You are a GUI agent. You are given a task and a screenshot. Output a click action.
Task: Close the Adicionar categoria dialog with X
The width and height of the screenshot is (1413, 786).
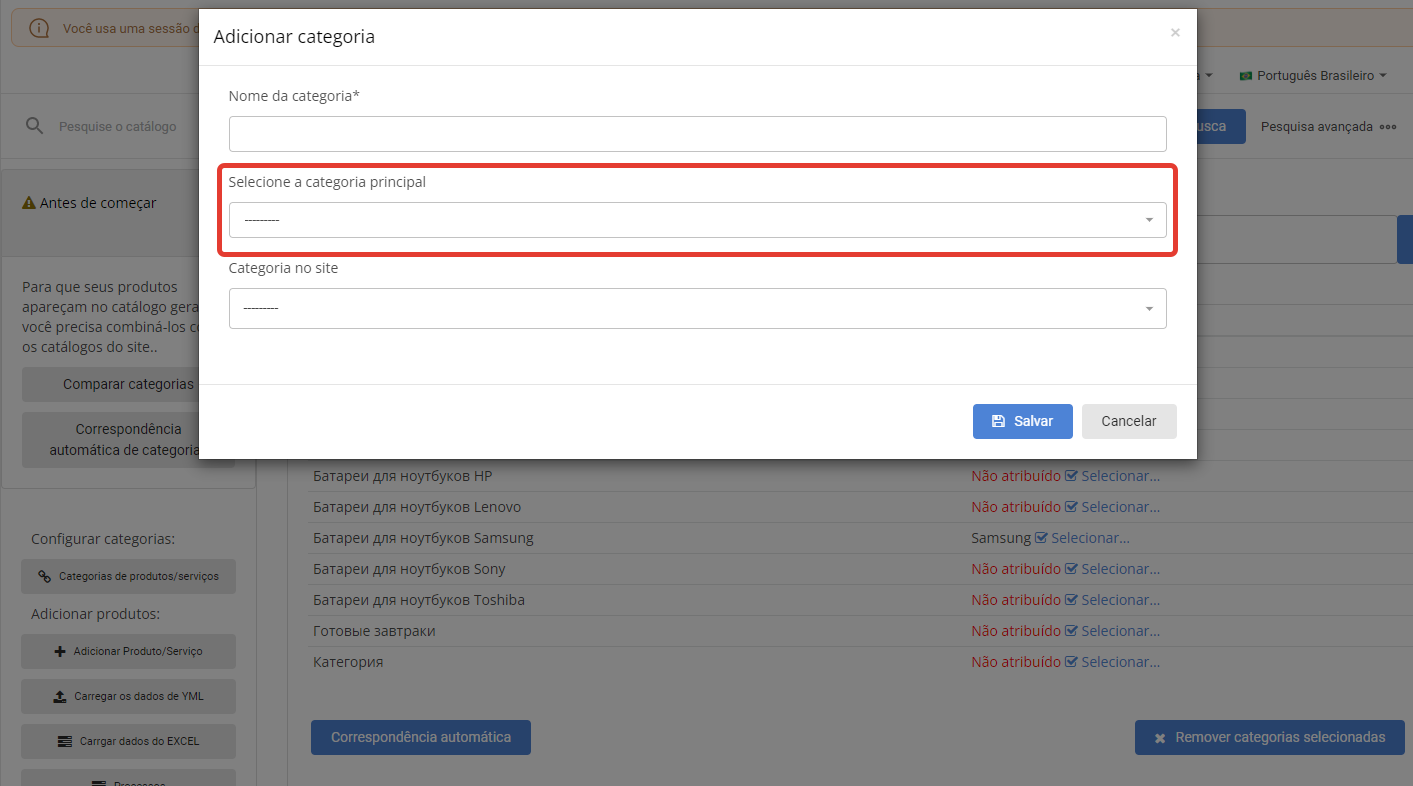(1175, 33)
